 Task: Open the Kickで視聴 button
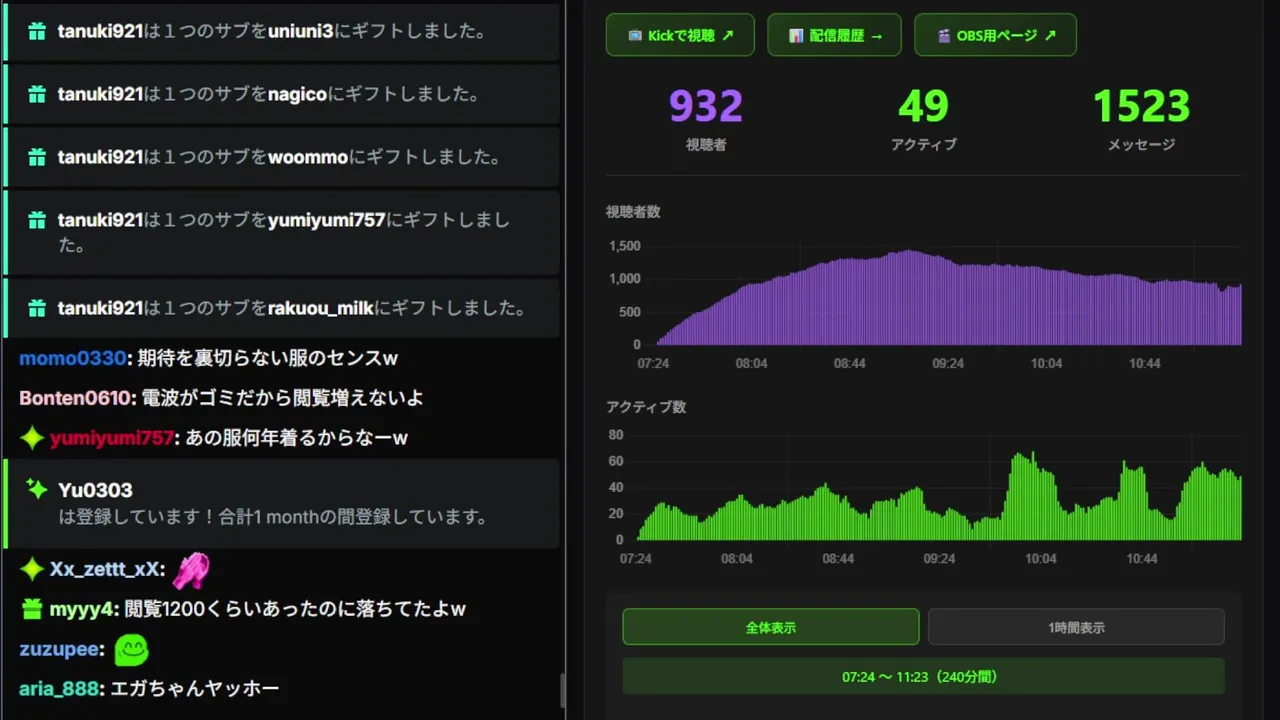point(680,35)
